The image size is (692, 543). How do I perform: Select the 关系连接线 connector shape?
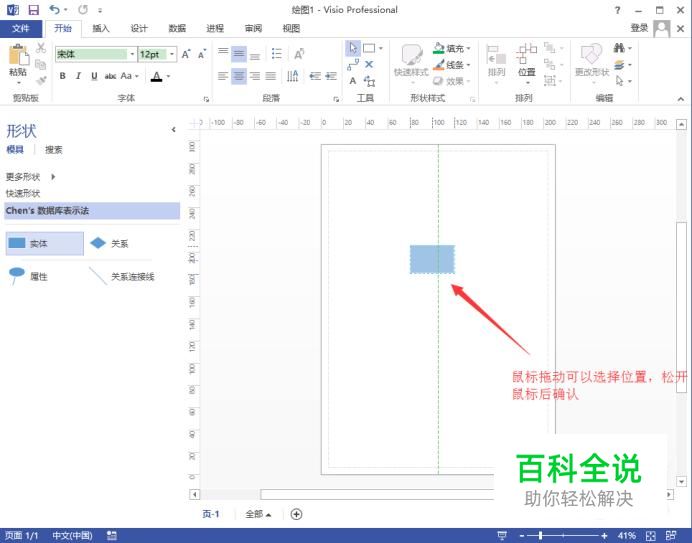tap(121, 276)
